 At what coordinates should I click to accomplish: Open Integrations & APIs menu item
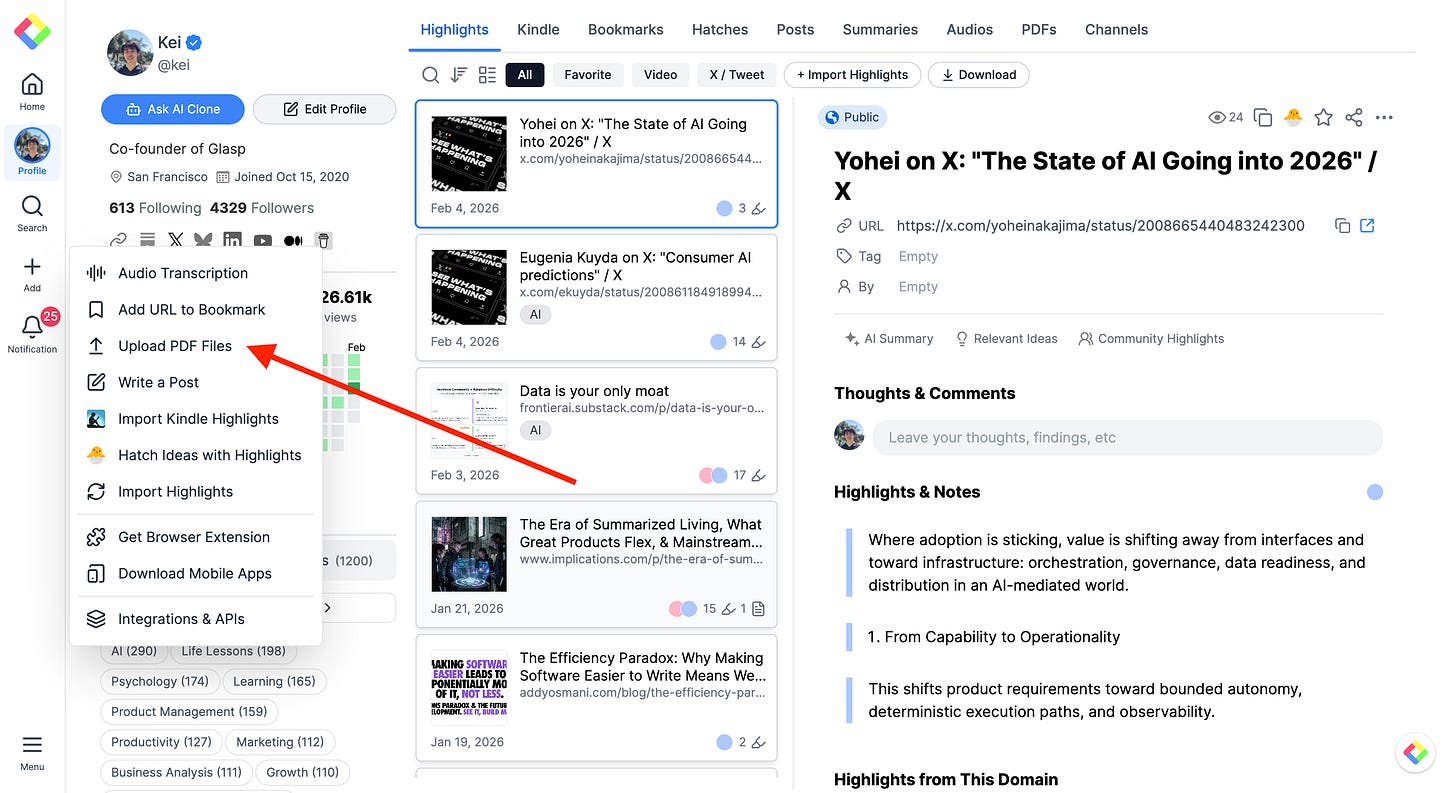196,619
